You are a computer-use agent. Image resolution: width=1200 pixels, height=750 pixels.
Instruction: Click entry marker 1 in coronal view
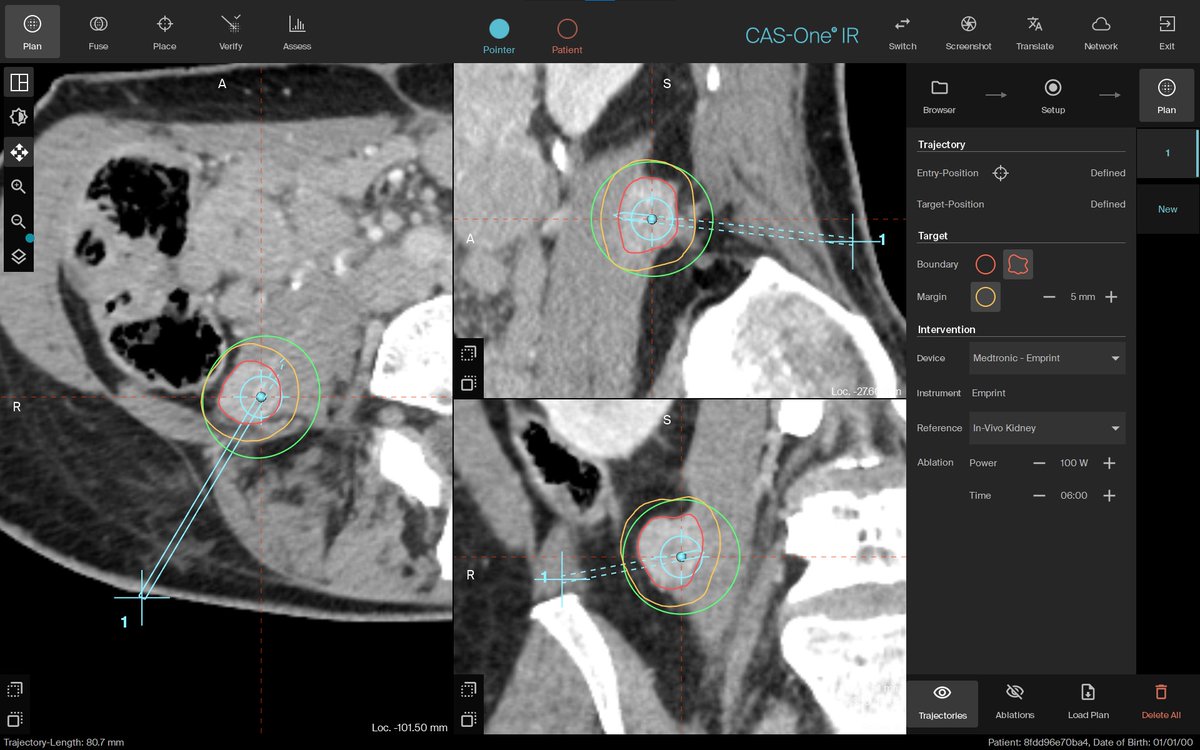560,578
